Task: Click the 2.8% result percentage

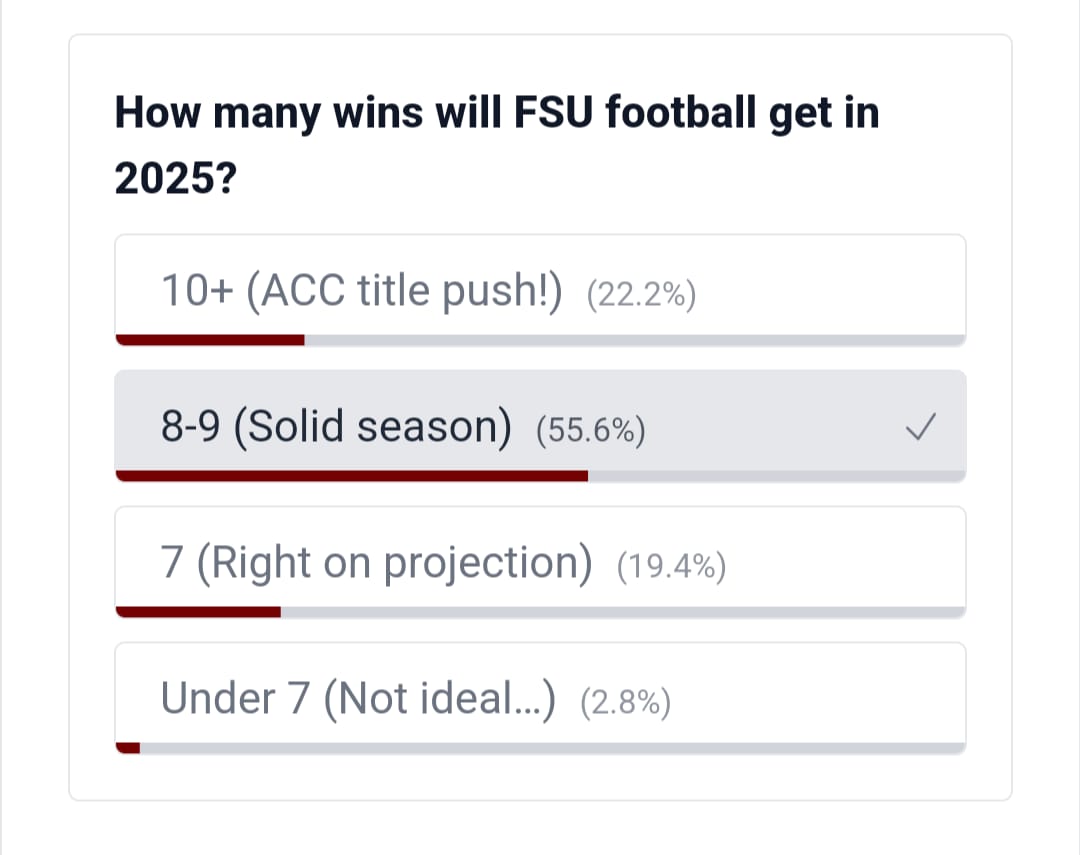Action: (625, 703)
